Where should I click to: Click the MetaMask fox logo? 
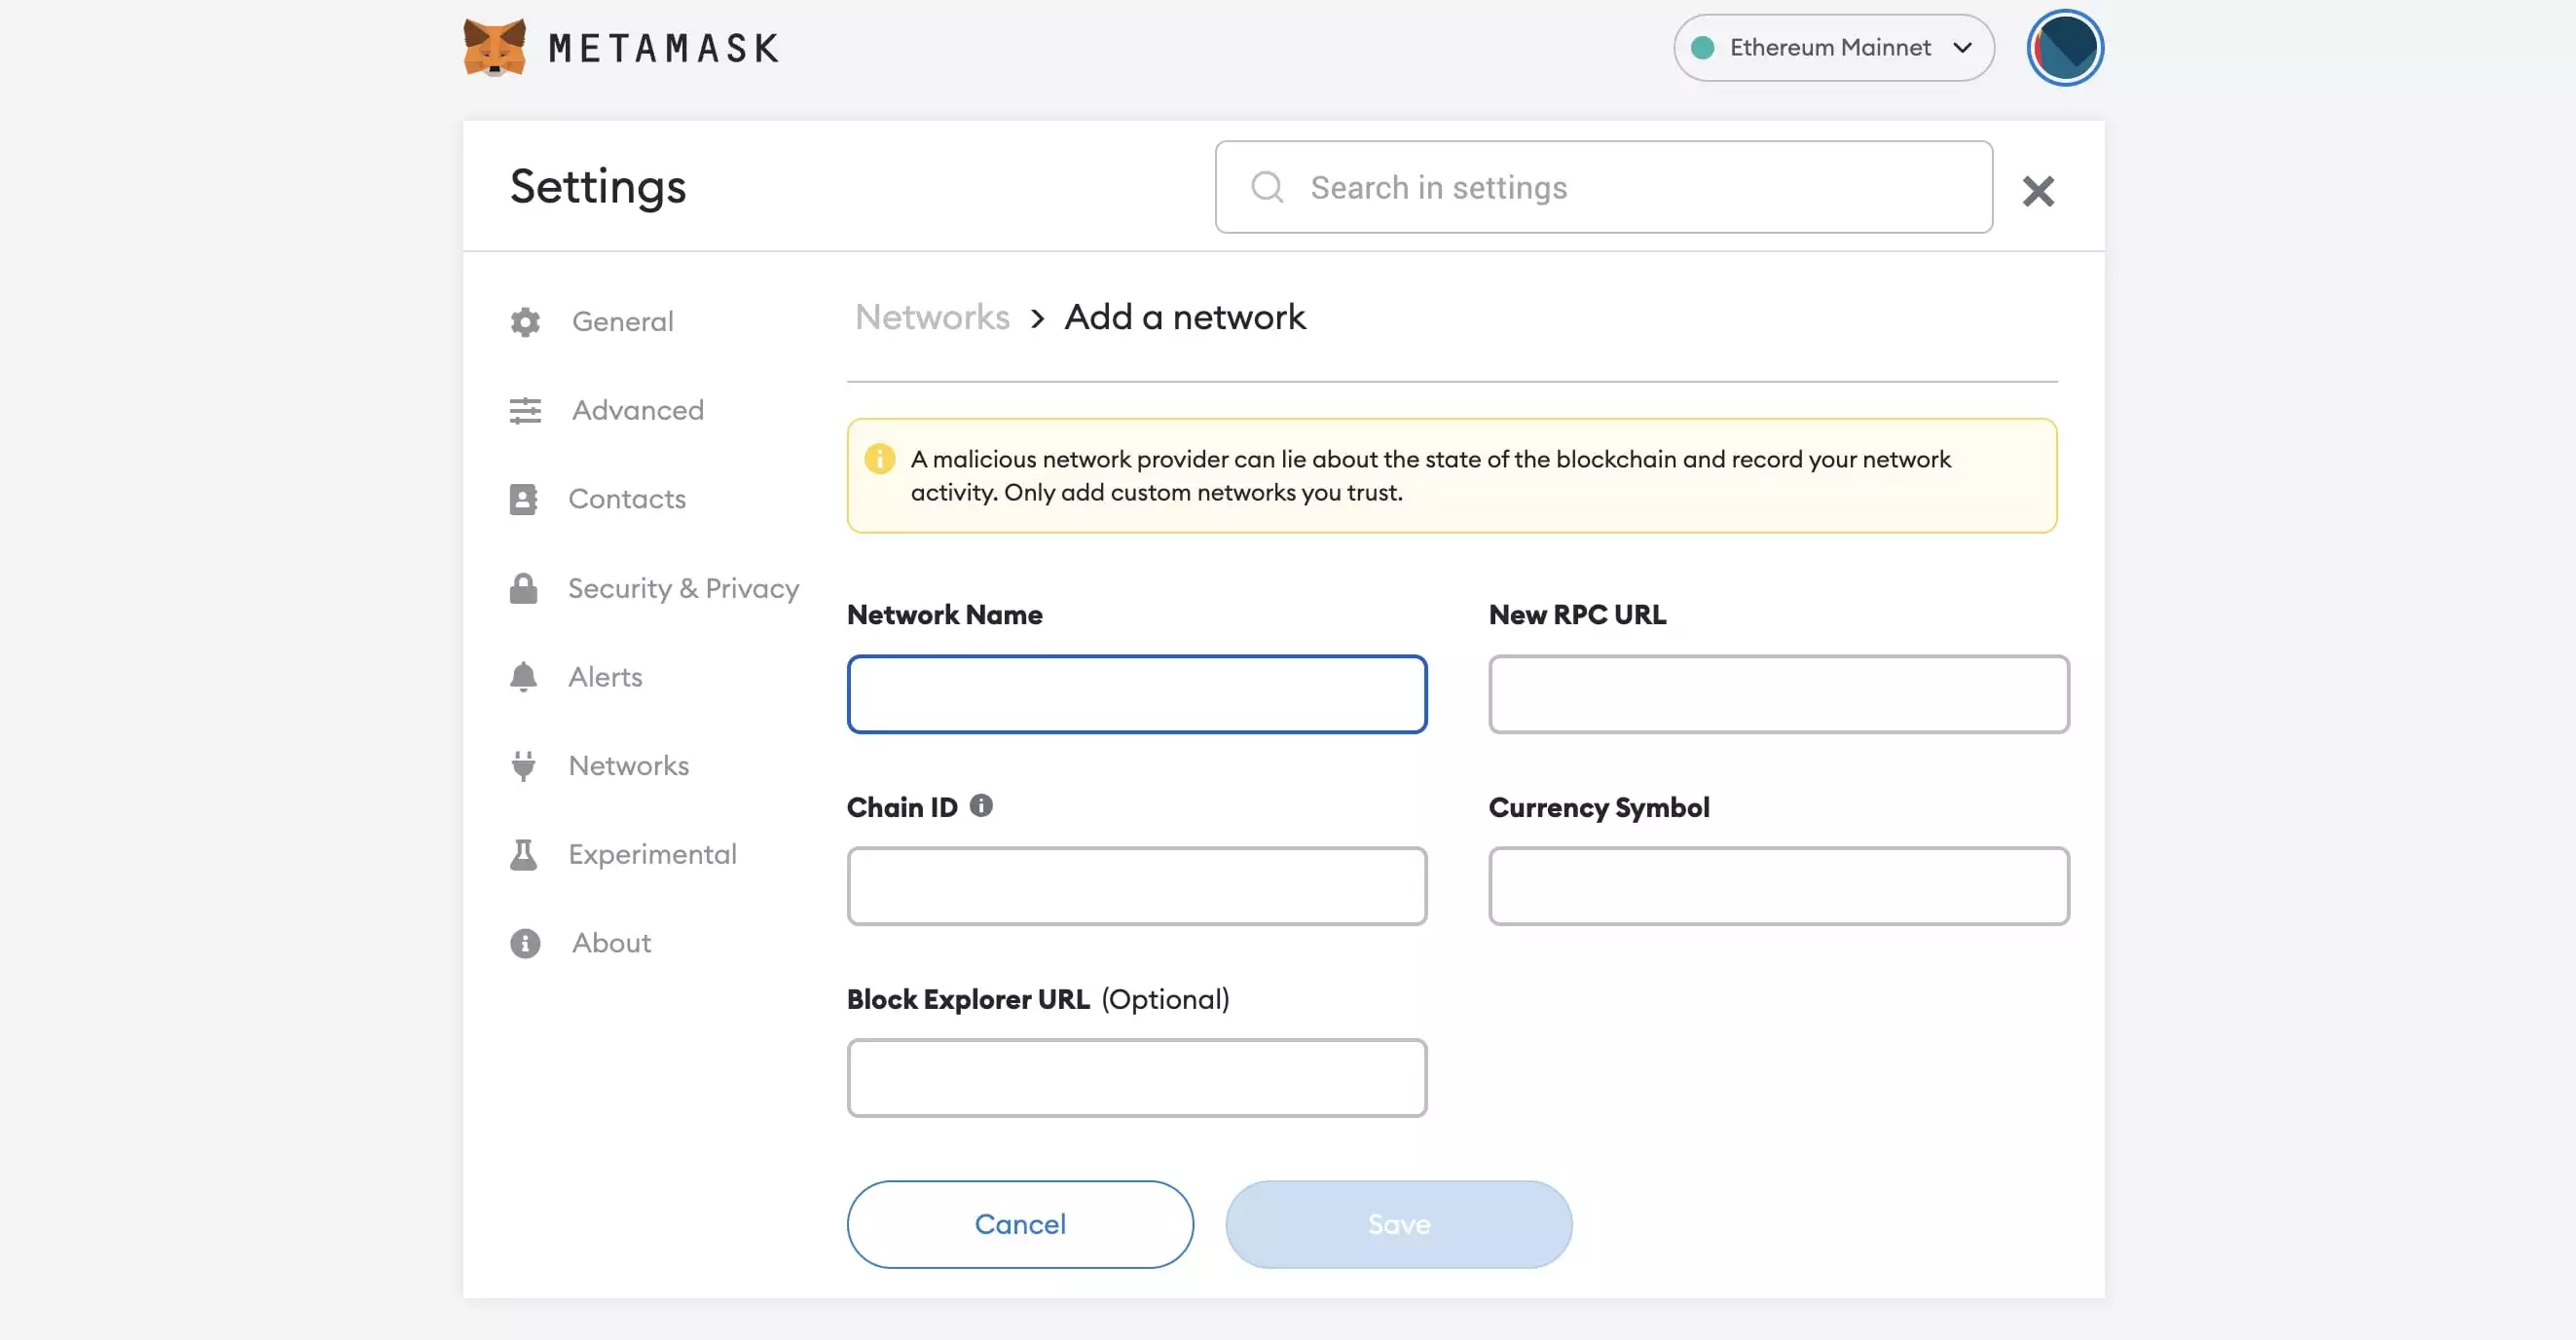494,47
